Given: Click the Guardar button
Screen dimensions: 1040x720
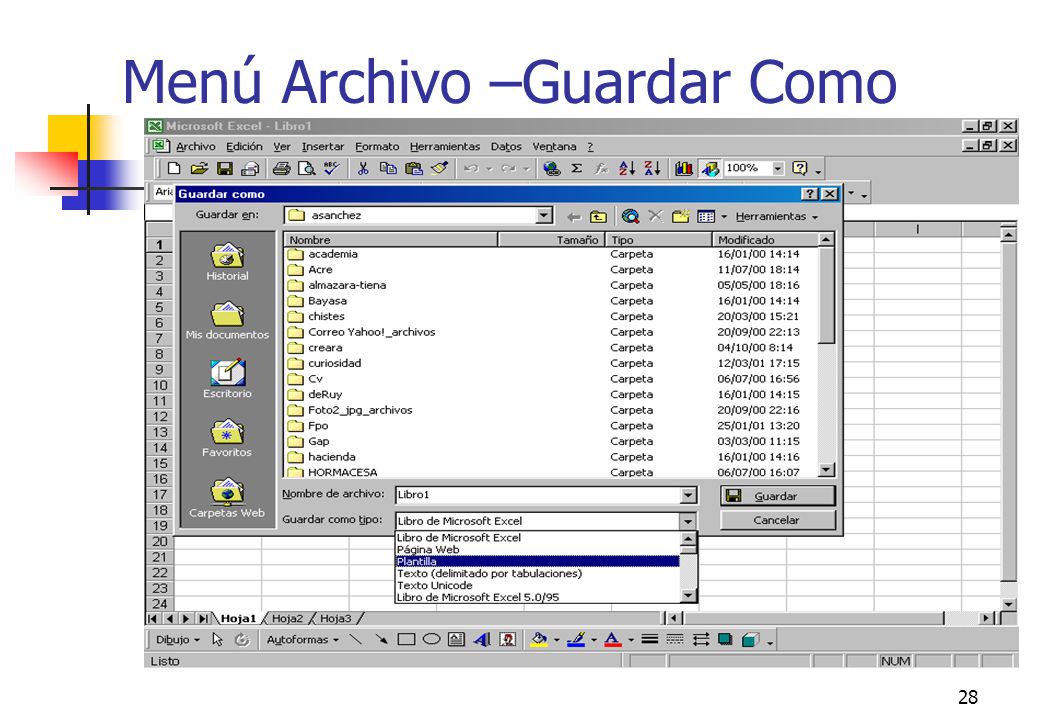Looking at the screenshot, I should click(x=777, y=496).
